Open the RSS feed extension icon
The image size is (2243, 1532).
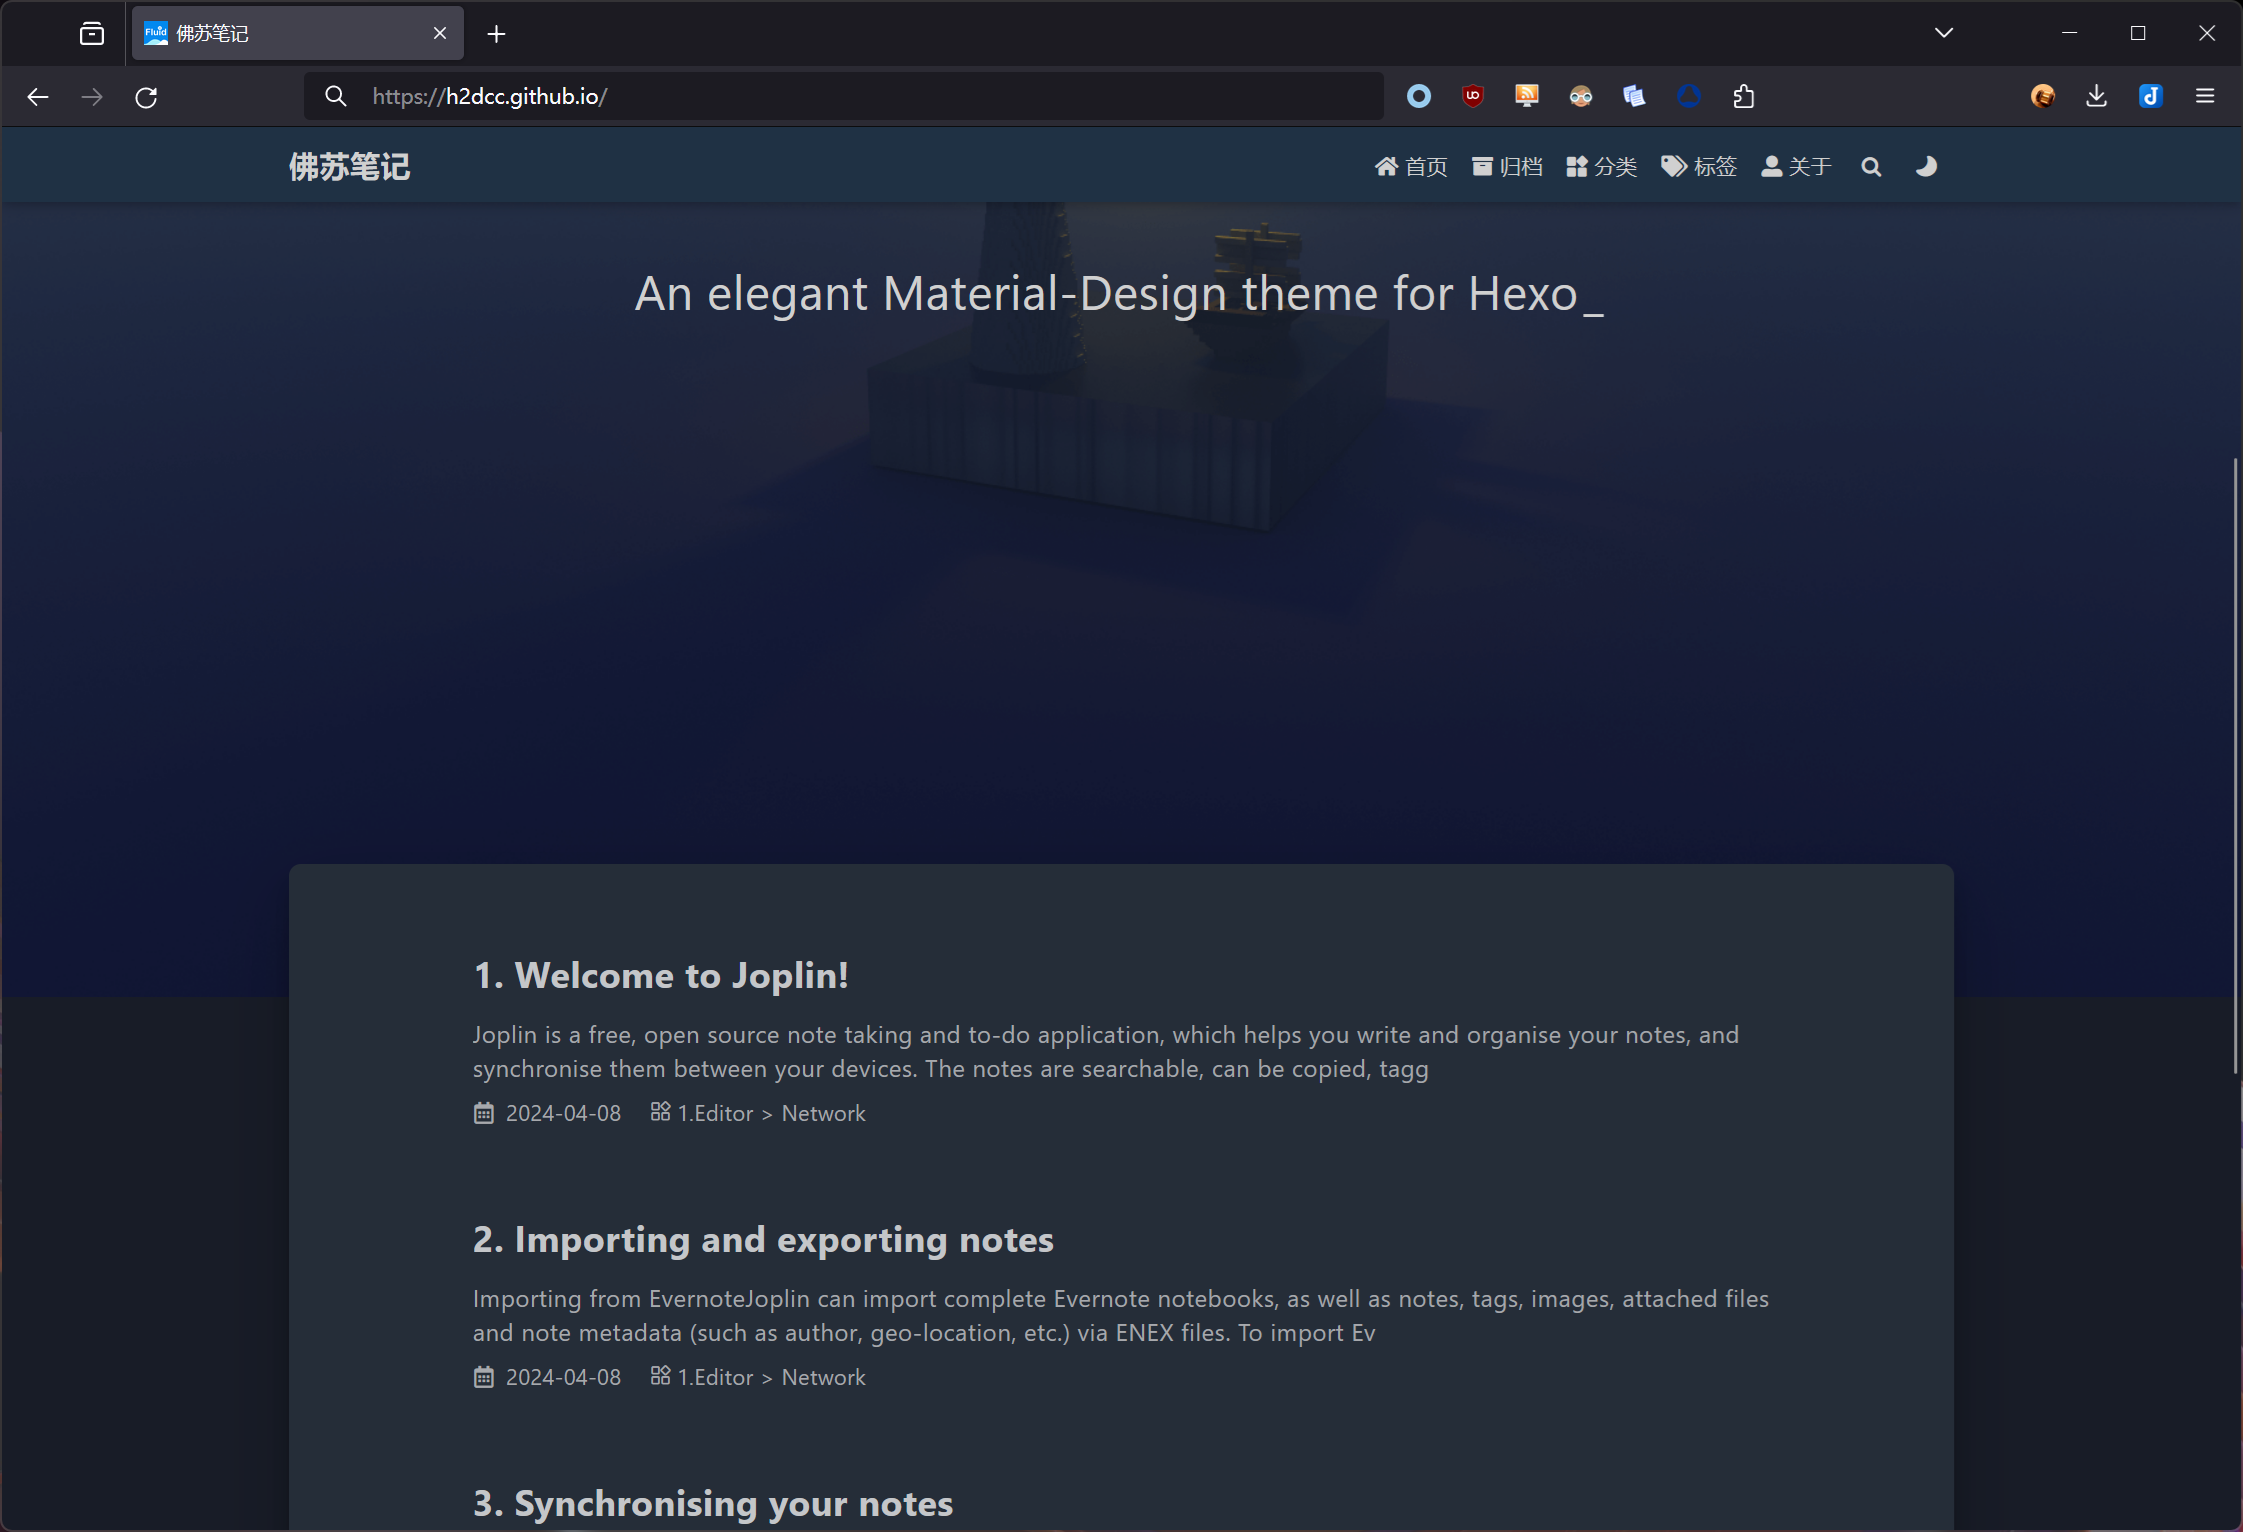(x=1526, y=96)
